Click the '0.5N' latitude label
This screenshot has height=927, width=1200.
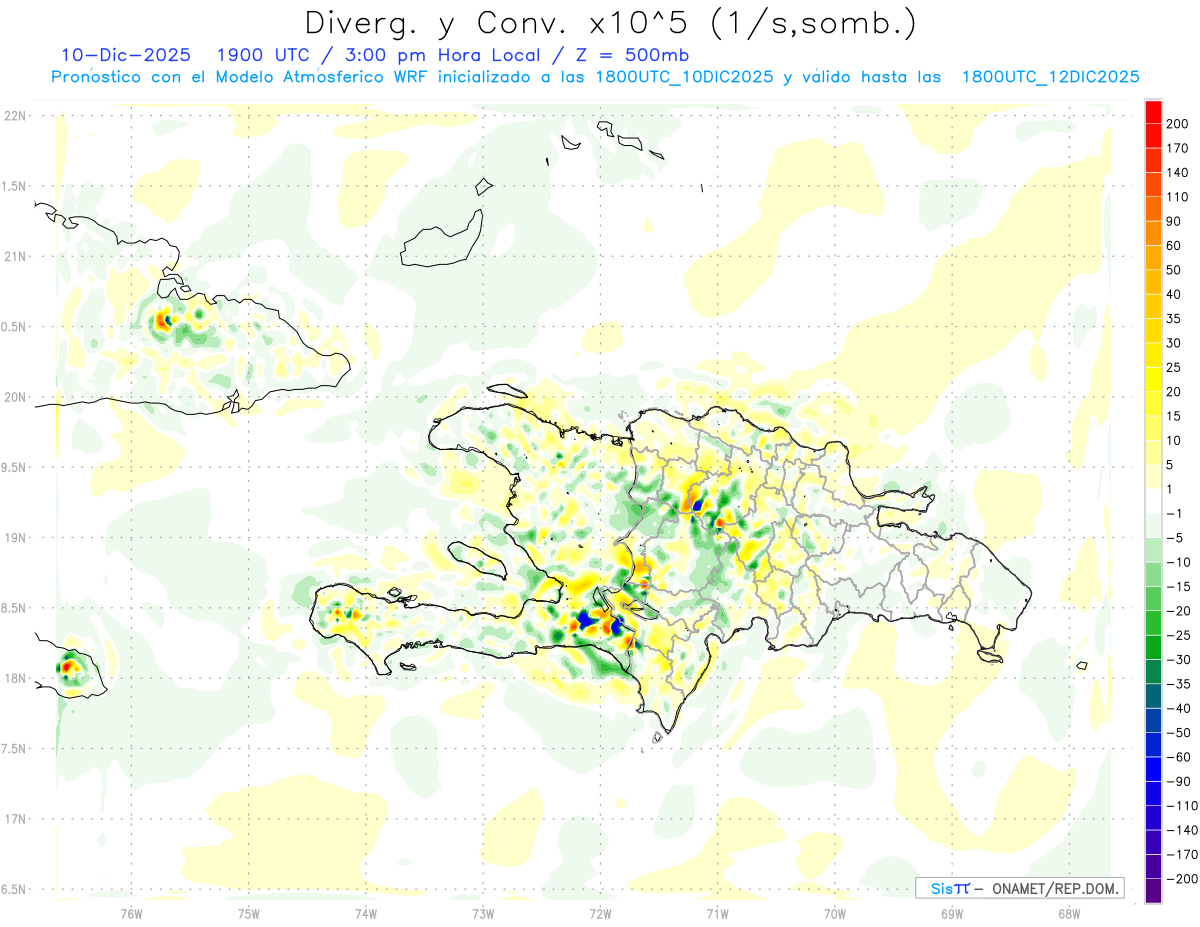13,327
